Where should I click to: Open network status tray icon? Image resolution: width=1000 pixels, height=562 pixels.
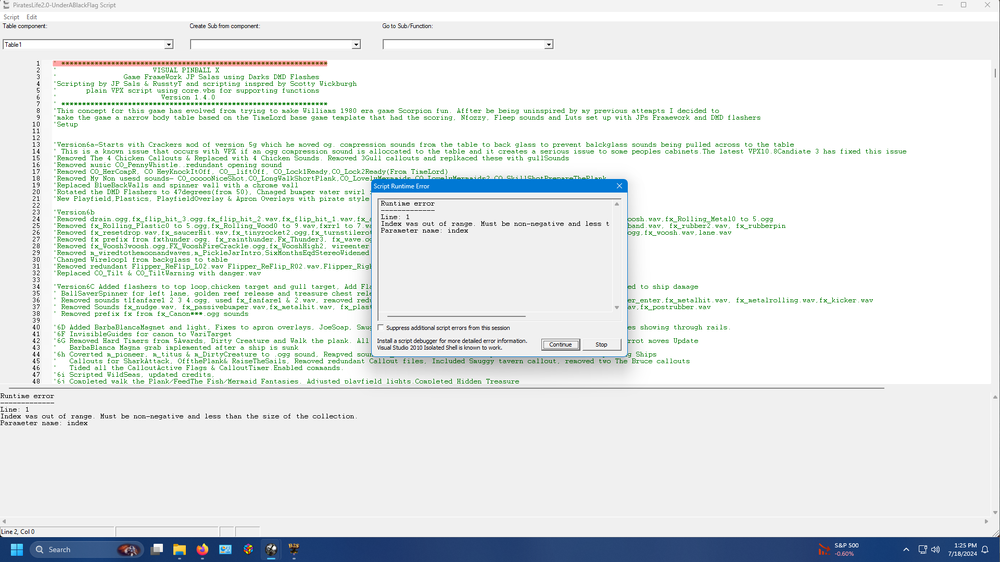click(922, 549)
